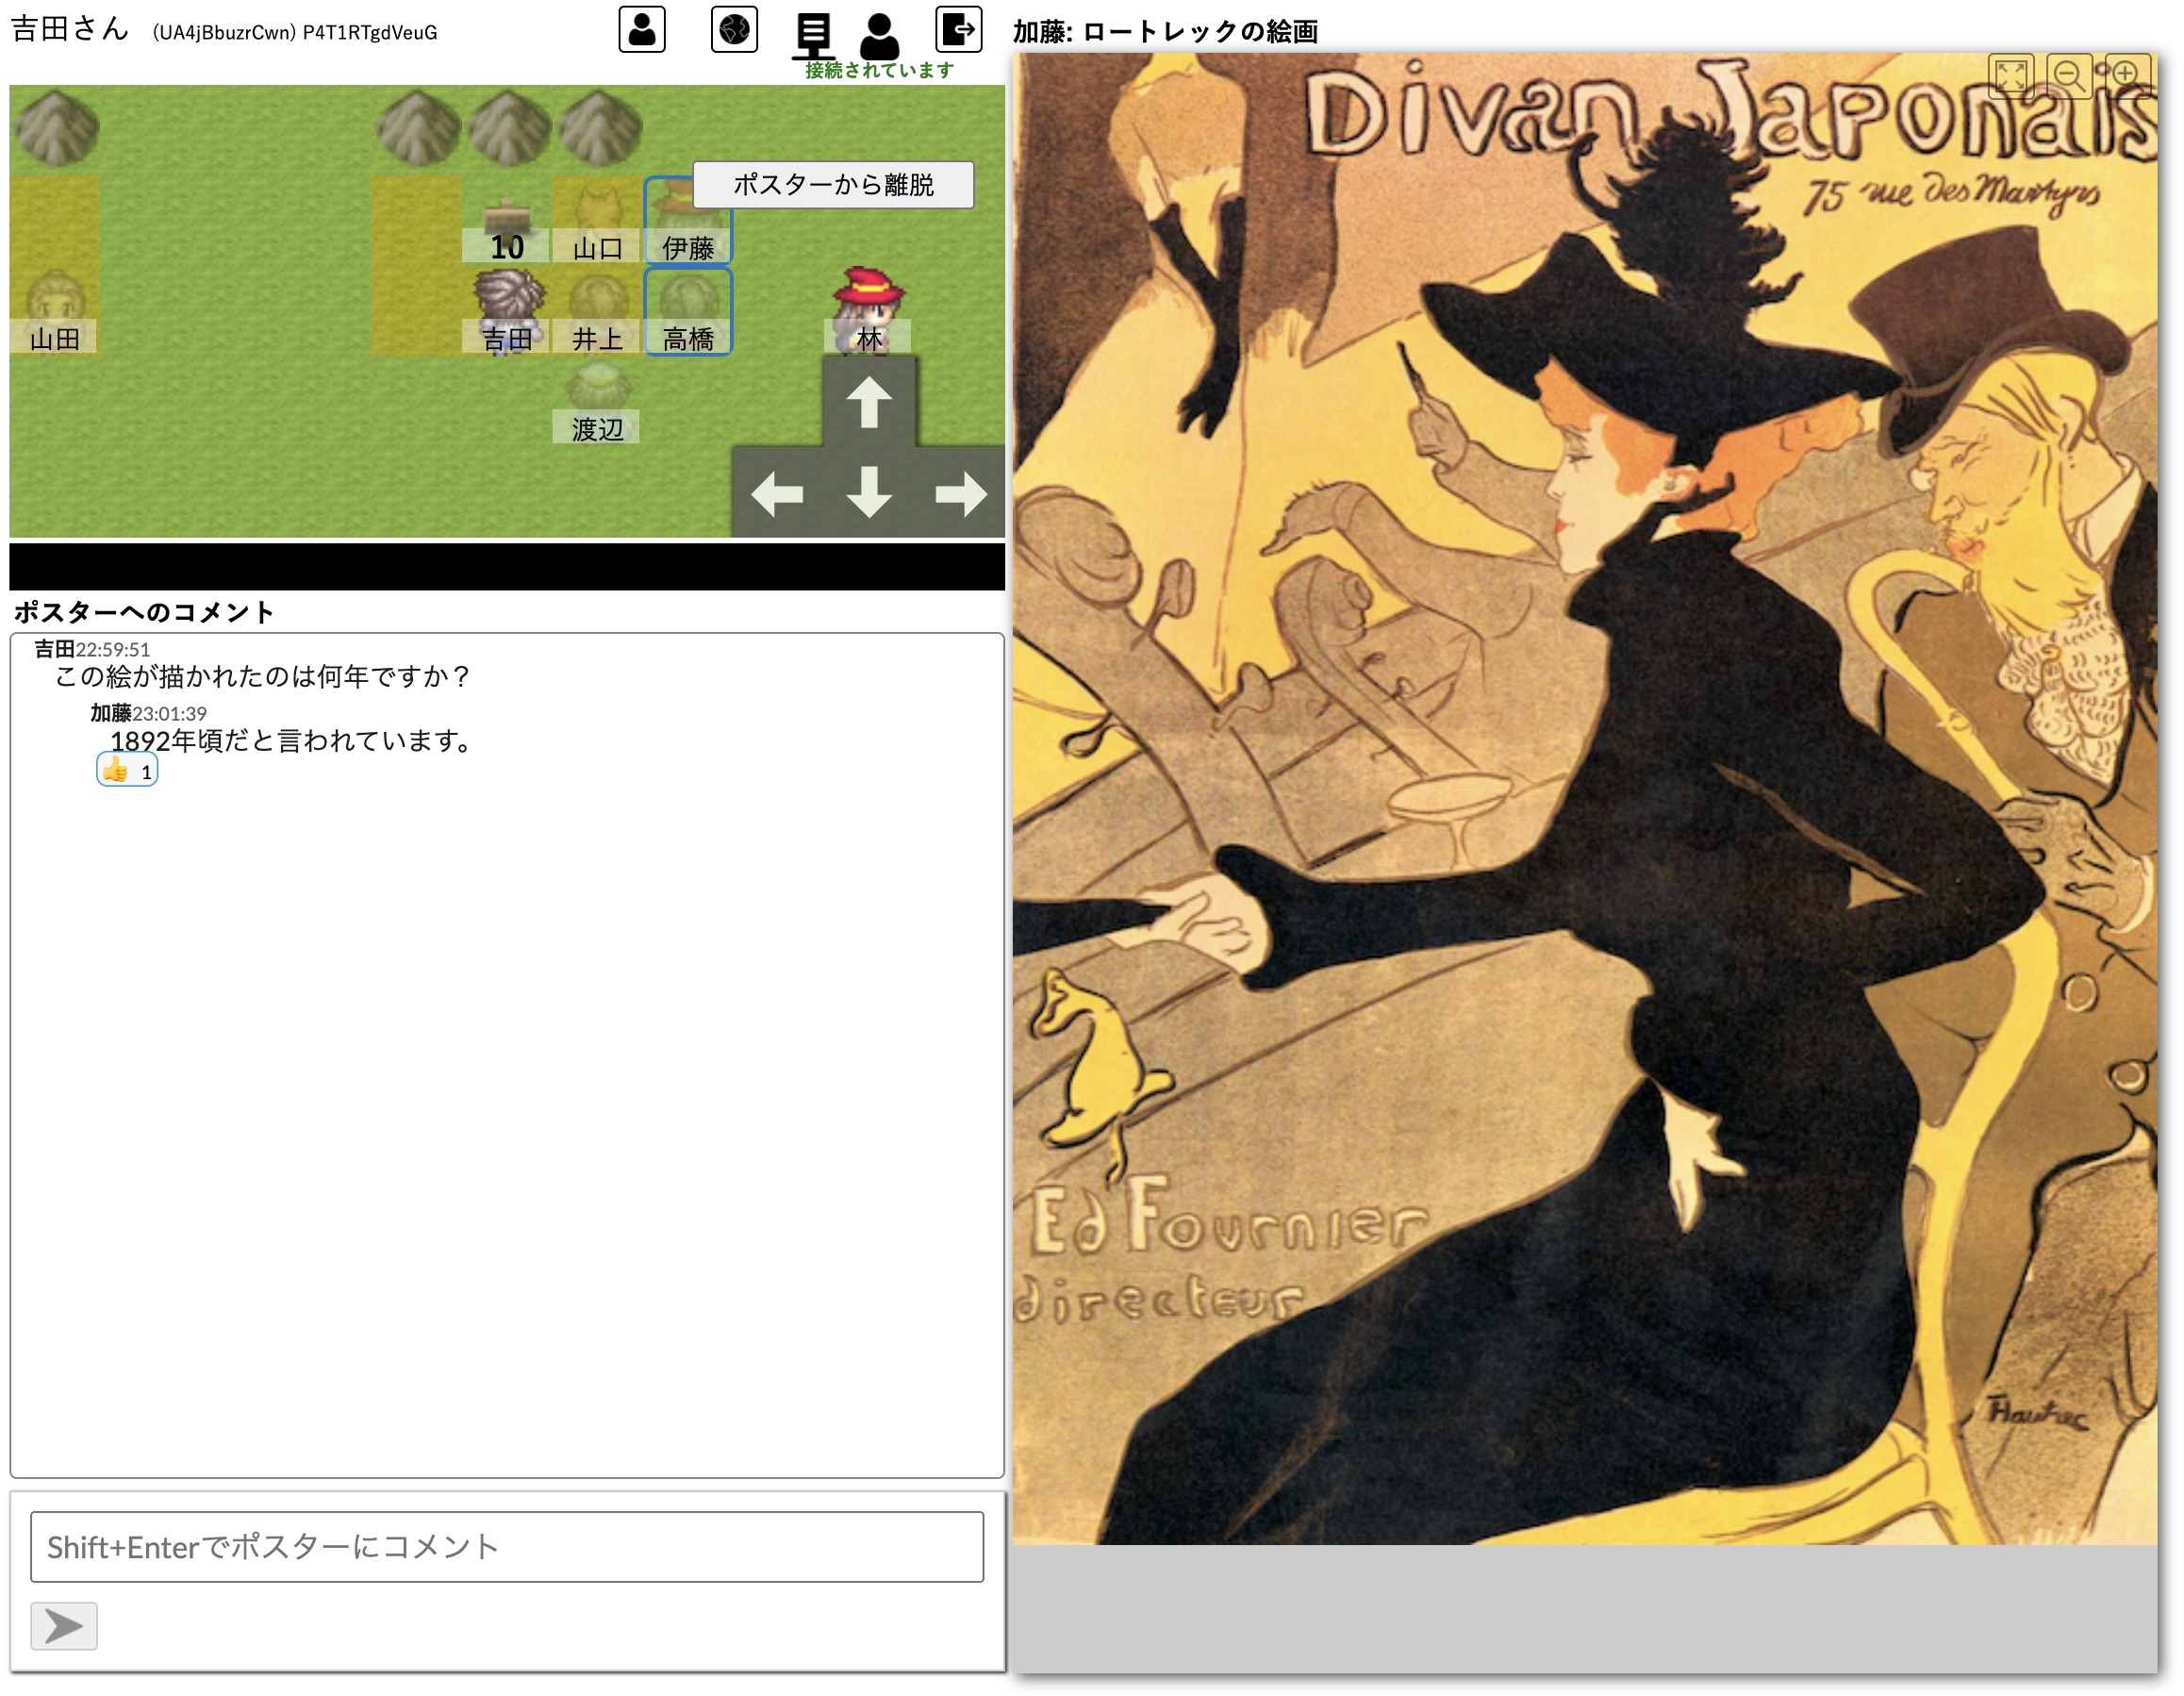Click ポスターから離脱 button
Screen dimensions: 2184x1696
click(x=833, y=185)
